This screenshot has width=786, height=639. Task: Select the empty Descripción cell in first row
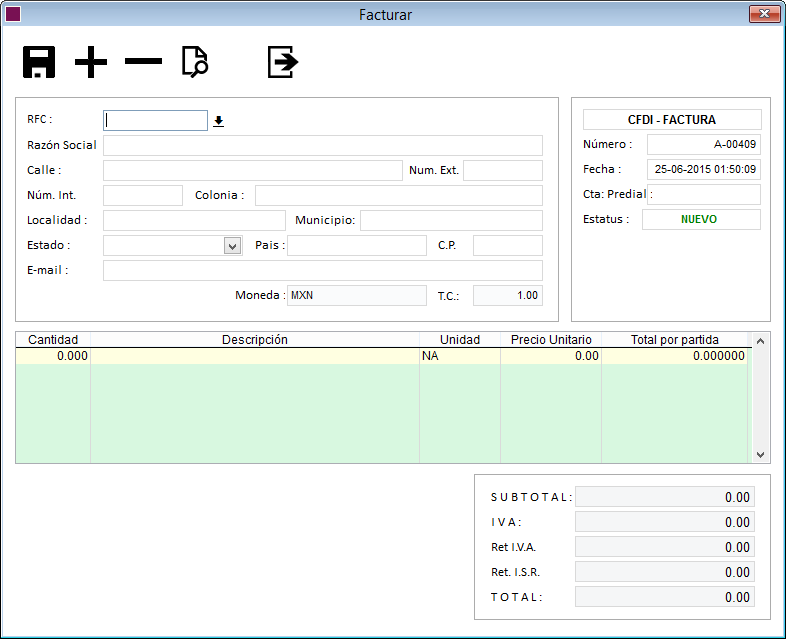(x=255, y=356)
